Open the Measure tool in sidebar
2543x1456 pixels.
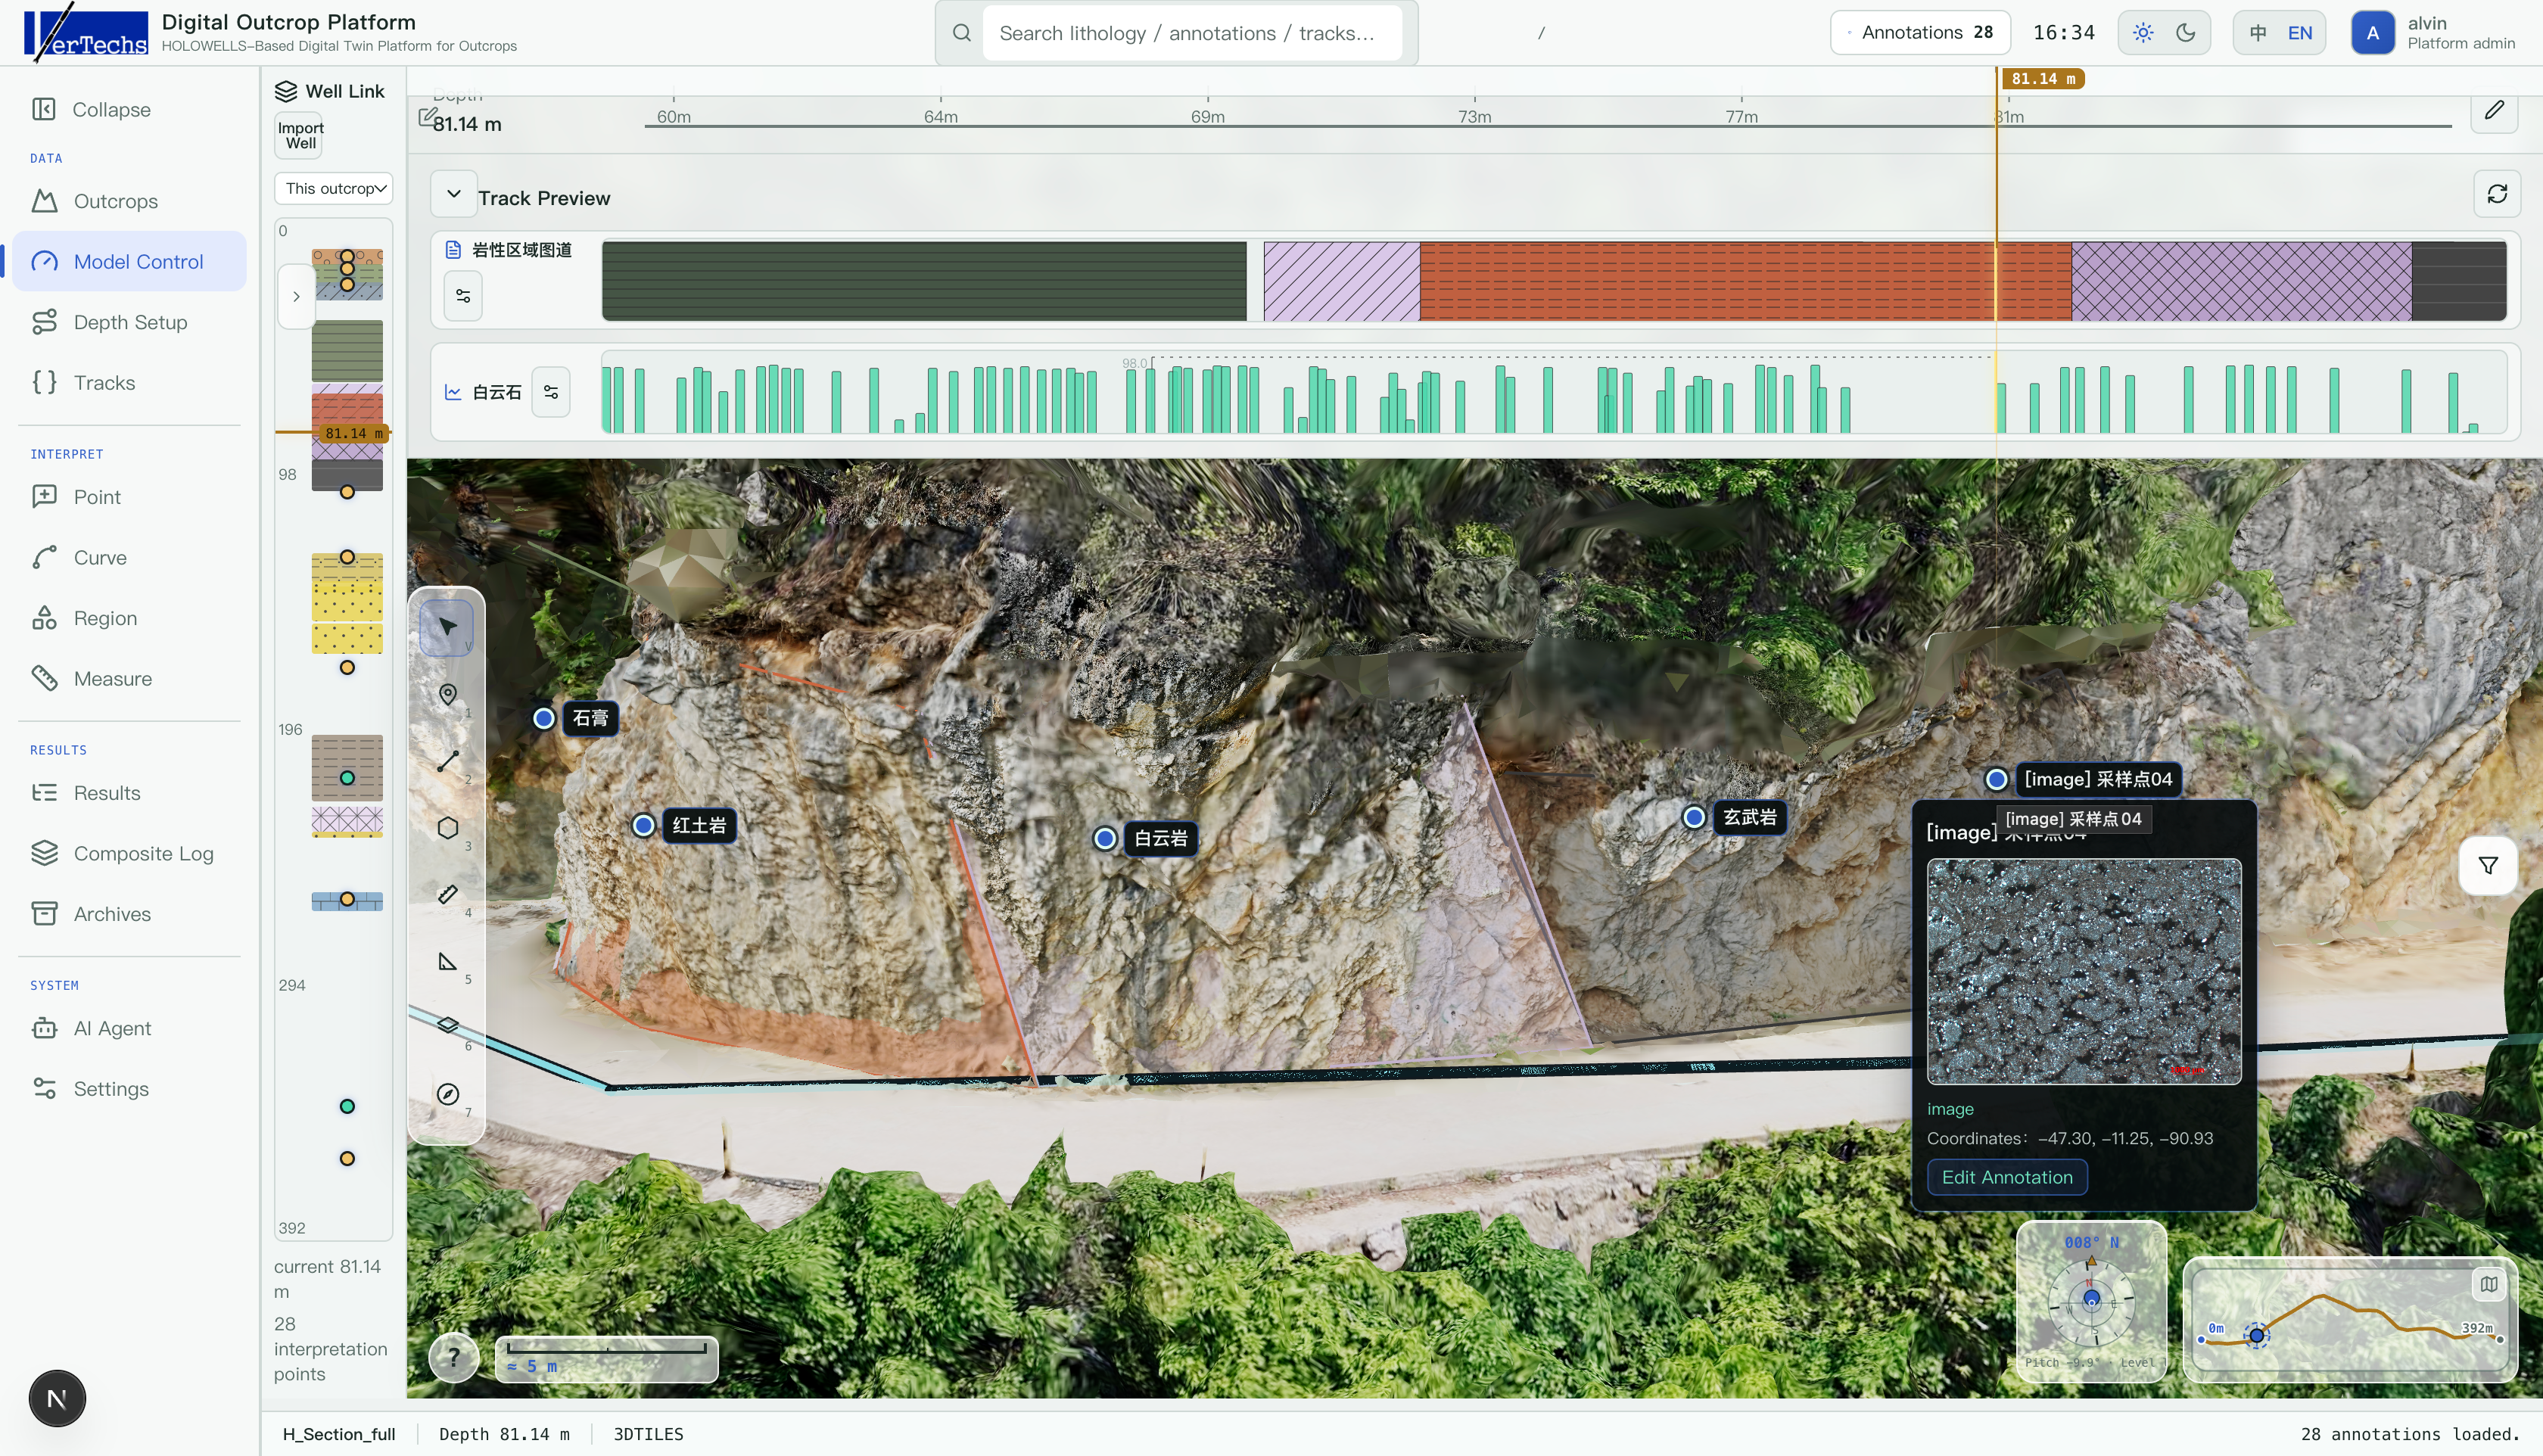click(128, 678)
